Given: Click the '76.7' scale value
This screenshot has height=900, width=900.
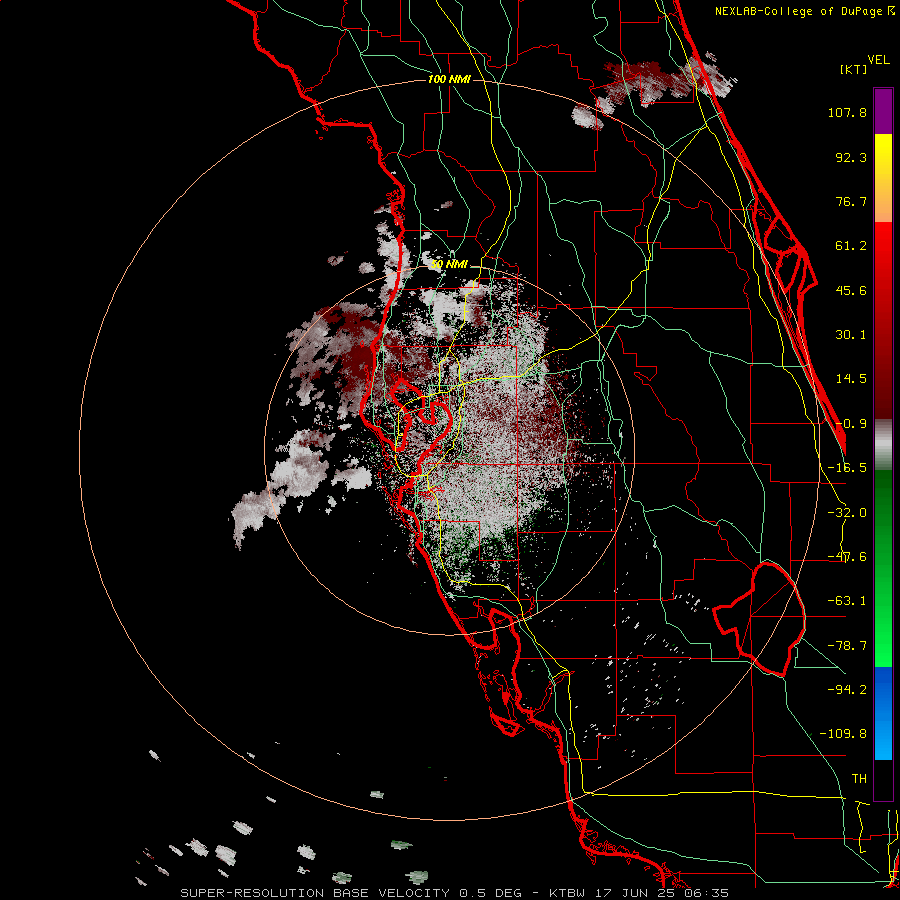Looking at the screenshot, I should pos(851,201).
